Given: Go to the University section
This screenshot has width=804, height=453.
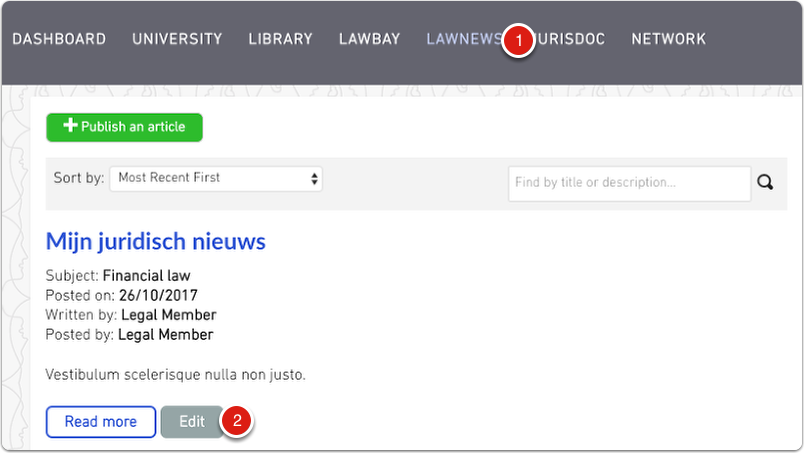Looking at the screenshot, I should click(177, 40).
